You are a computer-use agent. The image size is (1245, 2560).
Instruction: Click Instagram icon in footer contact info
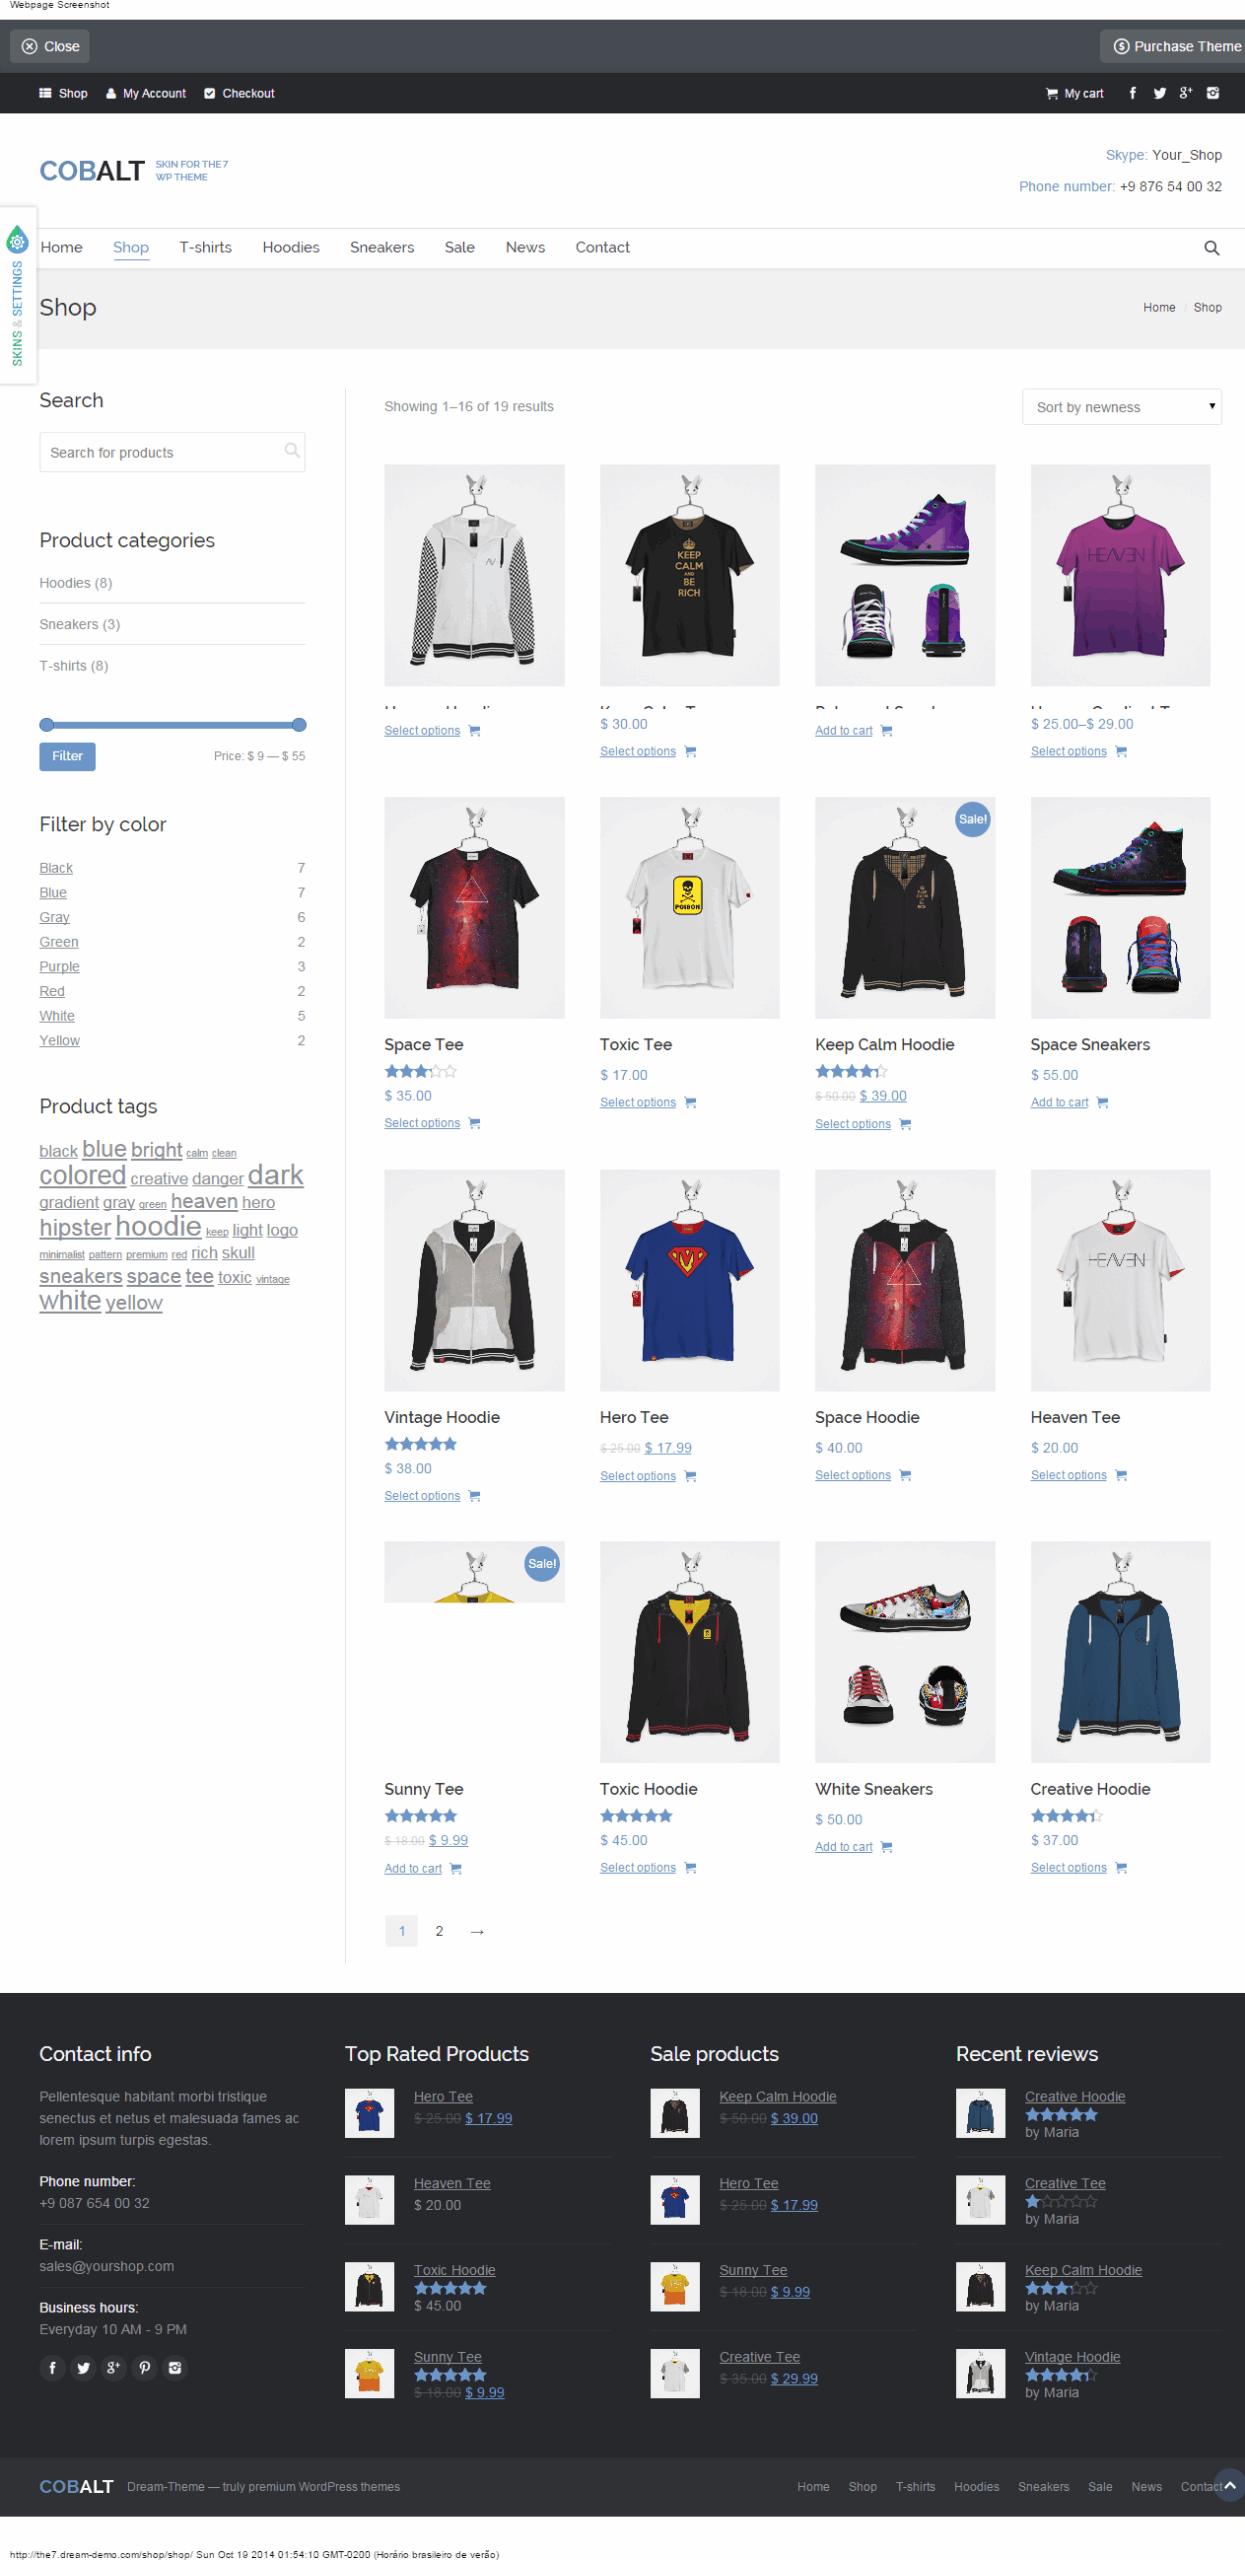click(x=175, y=2367)
